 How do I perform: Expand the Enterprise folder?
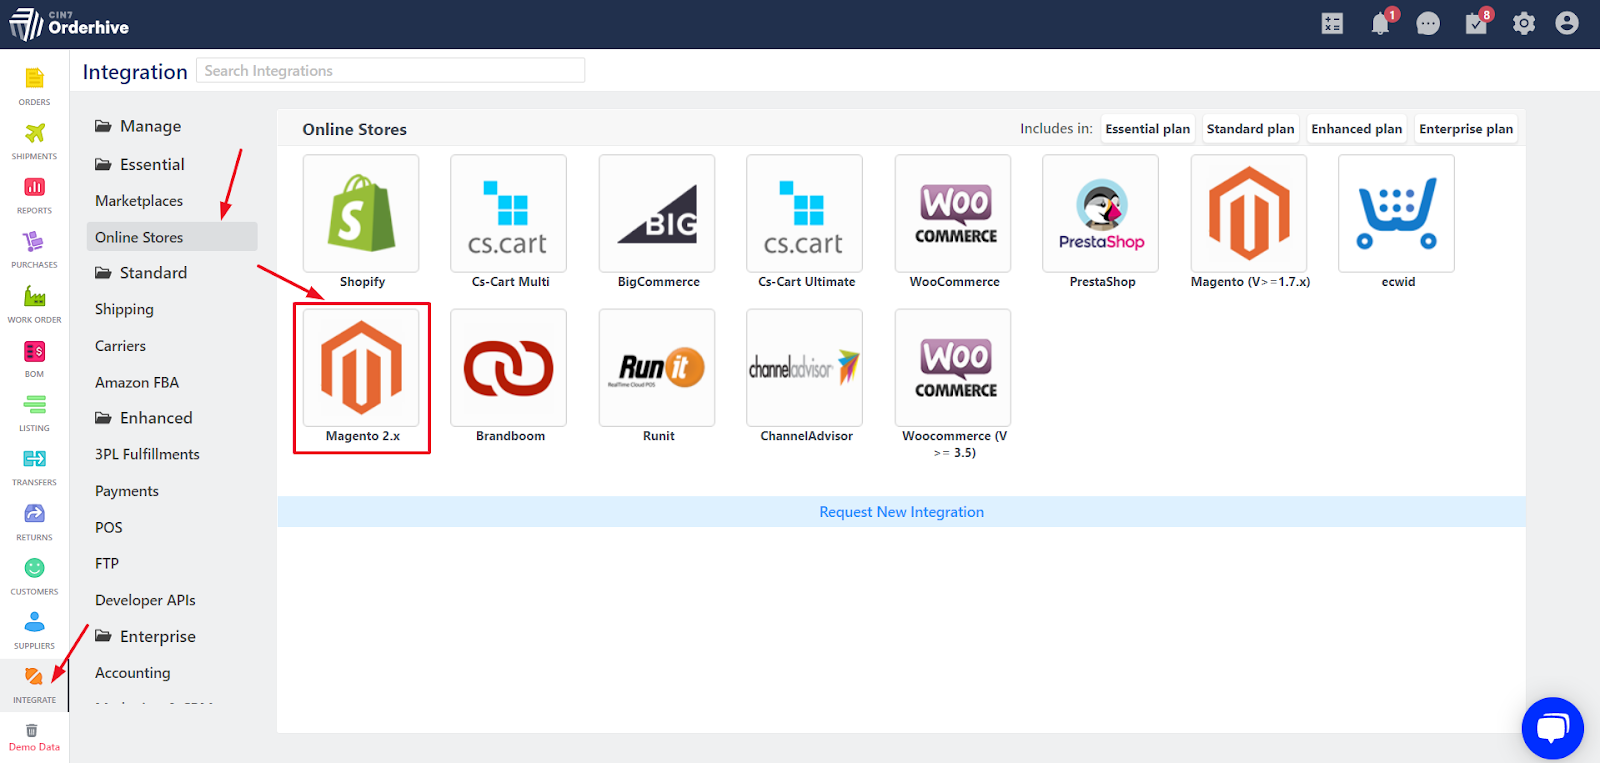pyautogui.click(x=145, y=636)
